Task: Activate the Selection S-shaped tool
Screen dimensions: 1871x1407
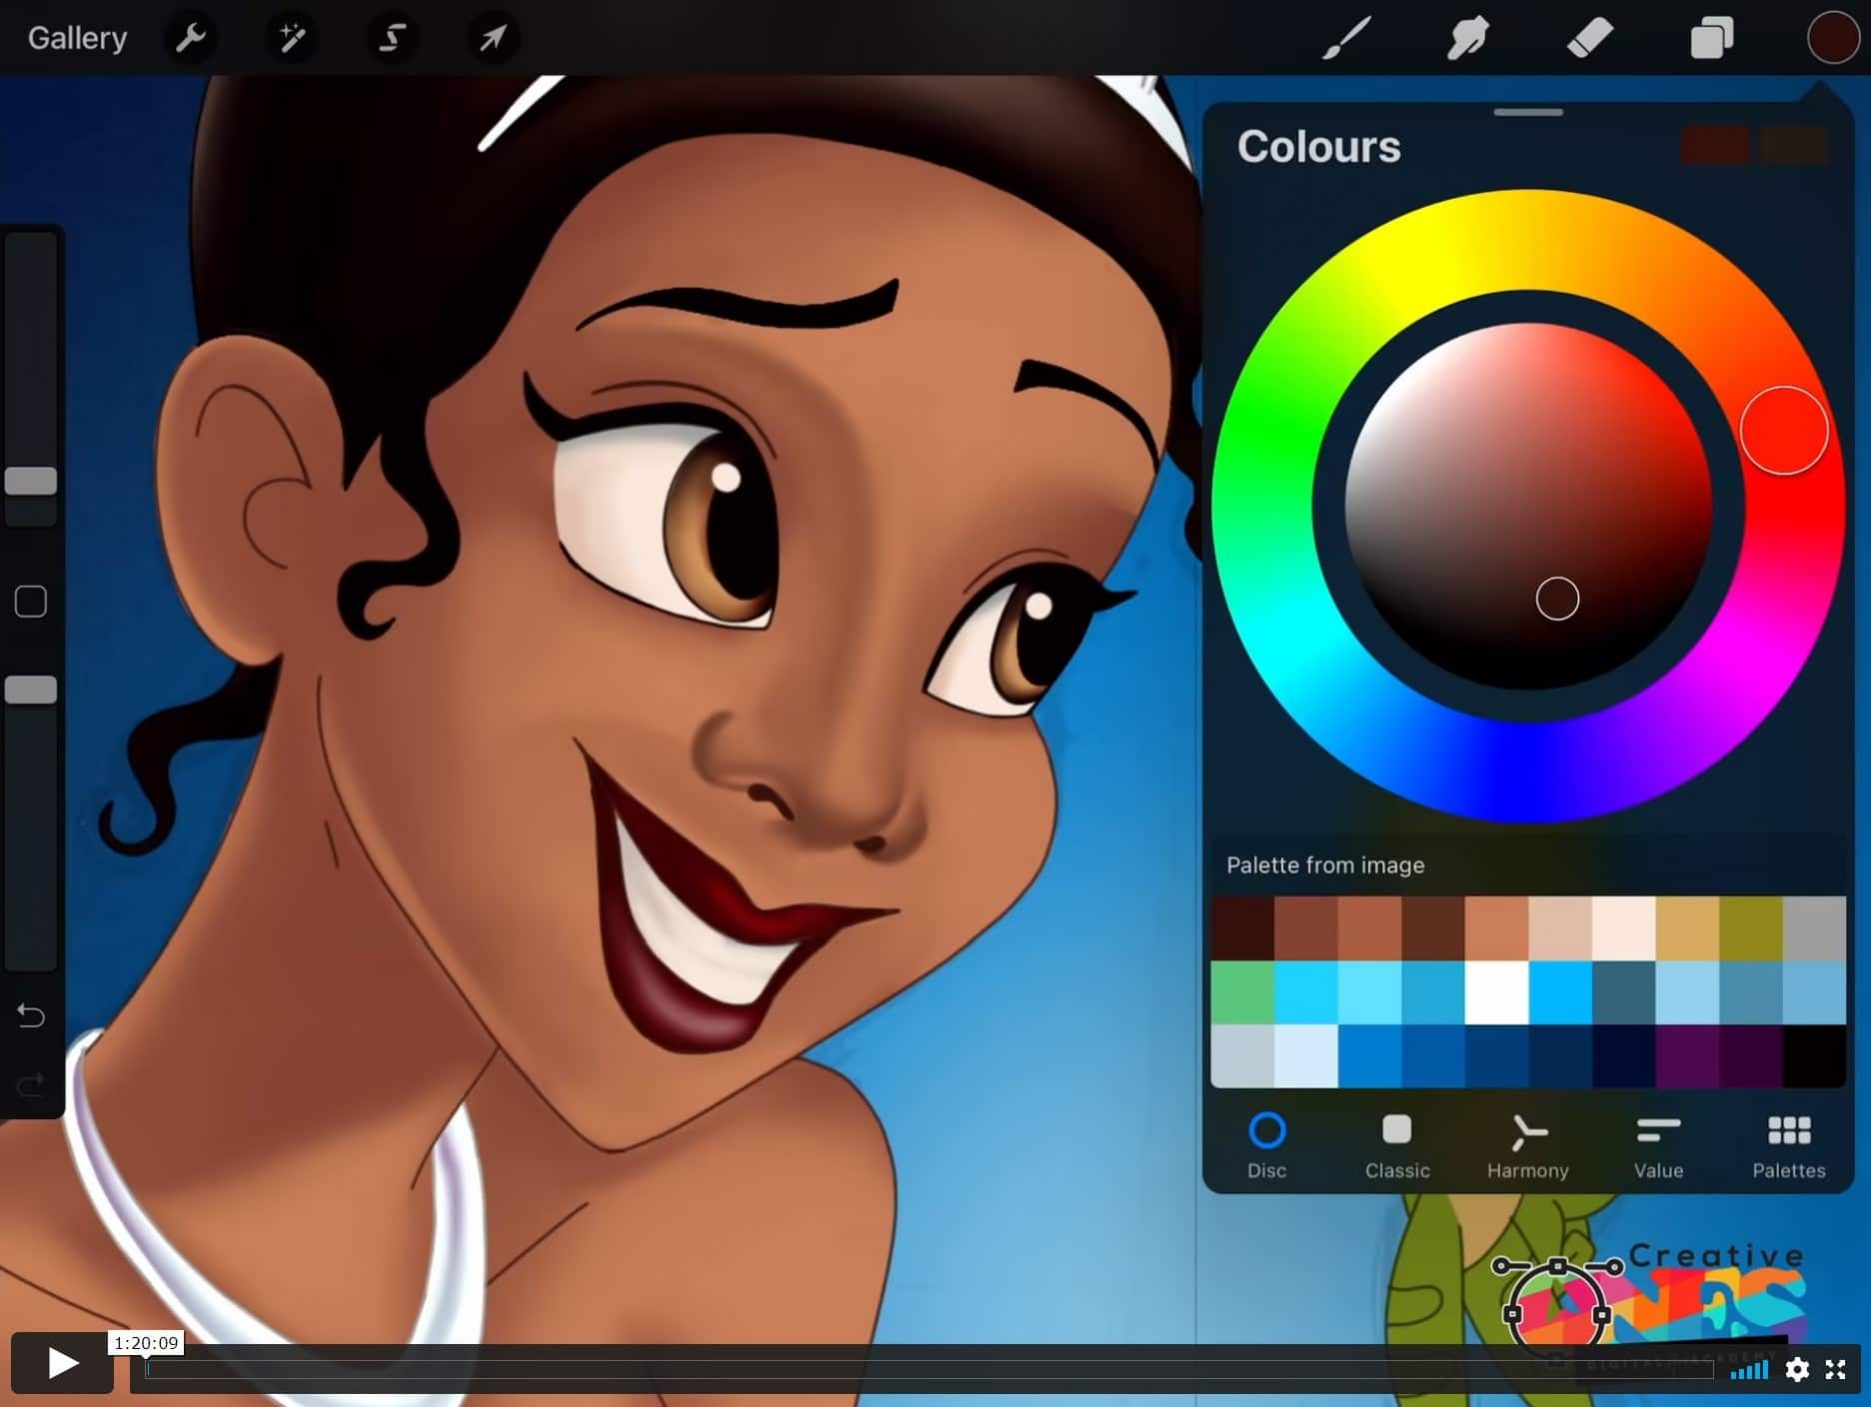Action: pos(392,38)
